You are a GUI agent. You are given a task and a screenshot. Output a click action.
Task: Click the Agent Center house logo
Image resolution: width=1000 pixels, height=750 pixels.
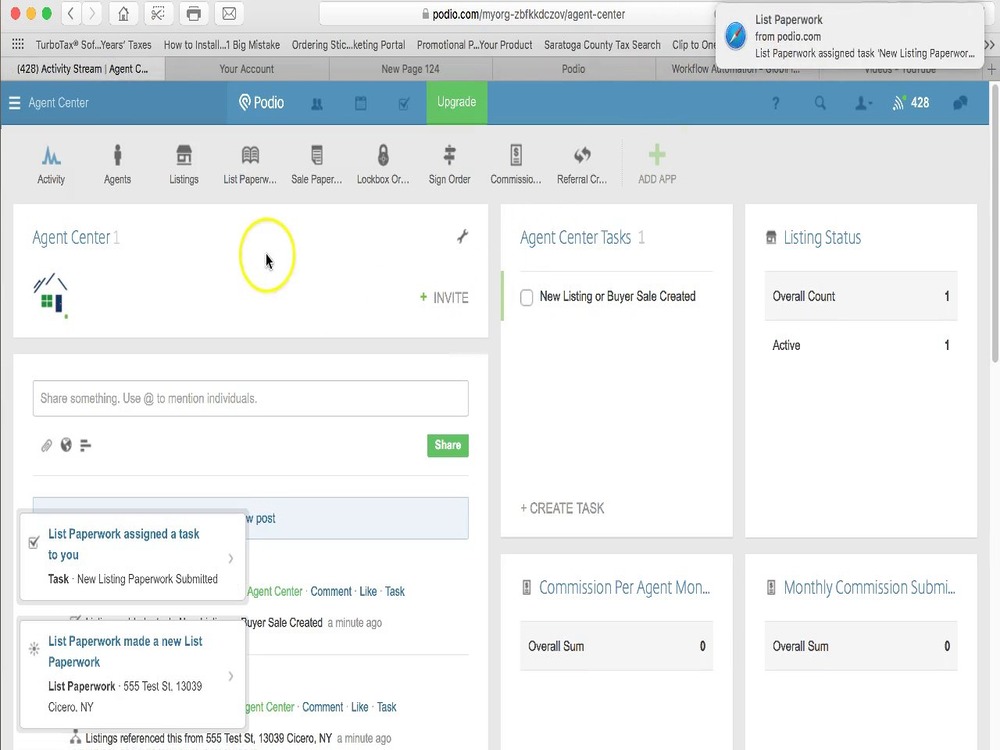[50, 294]
